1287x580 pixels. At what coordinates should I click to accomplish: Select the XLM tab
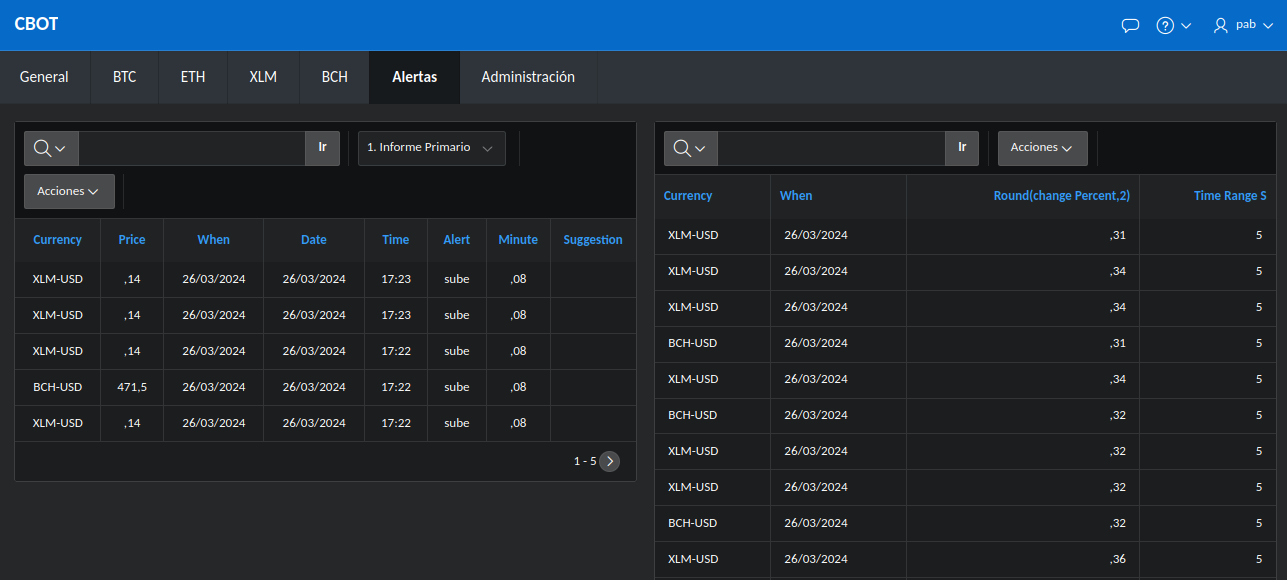pos(263,77)
